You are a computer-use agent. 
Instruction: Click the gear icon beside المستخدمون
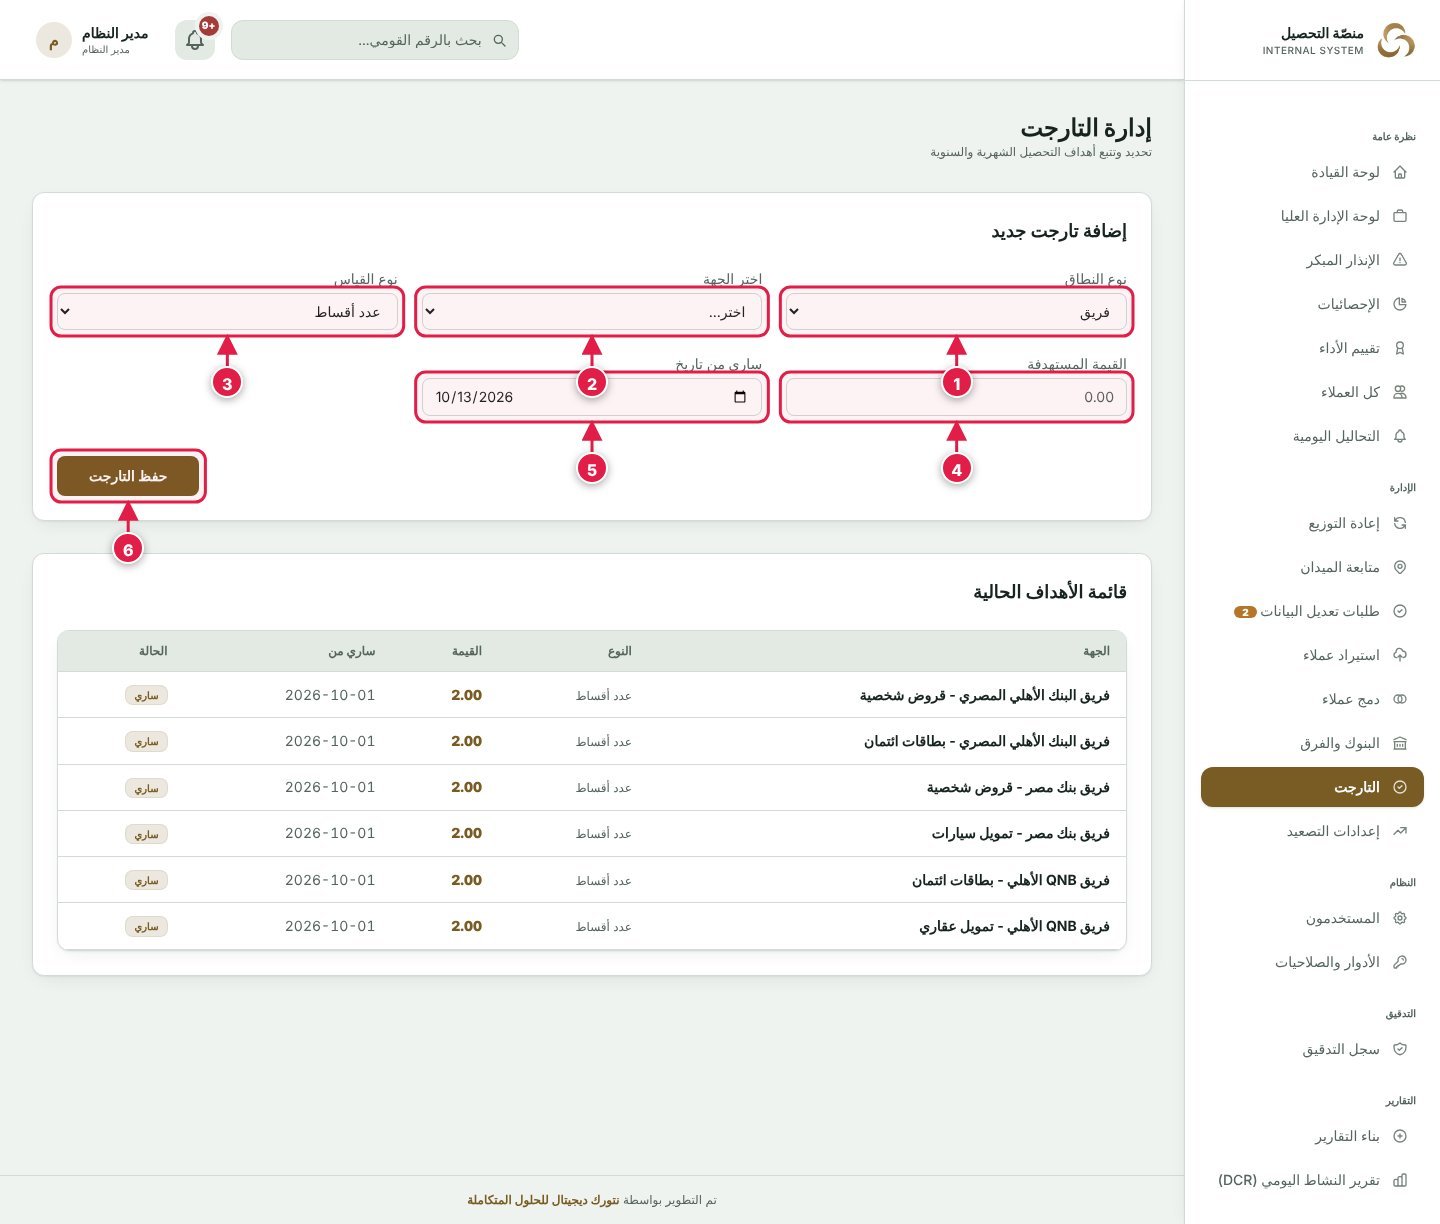pyautogui.click(x=1400, y=918)
